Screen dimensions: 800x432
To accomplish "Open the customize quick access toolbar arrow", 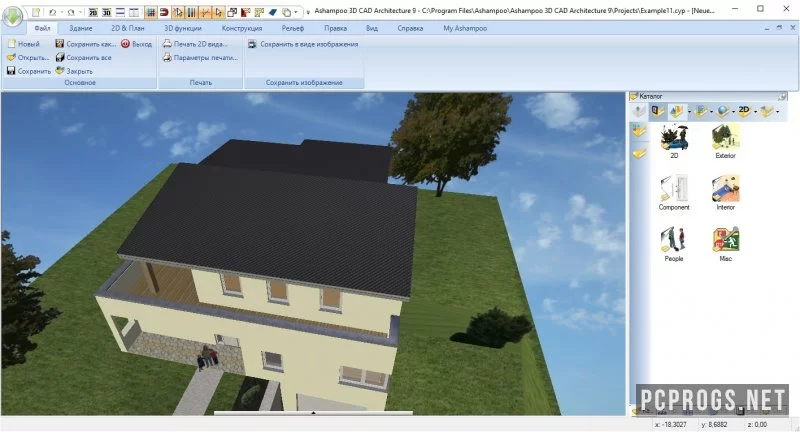I will pos(308,12).
